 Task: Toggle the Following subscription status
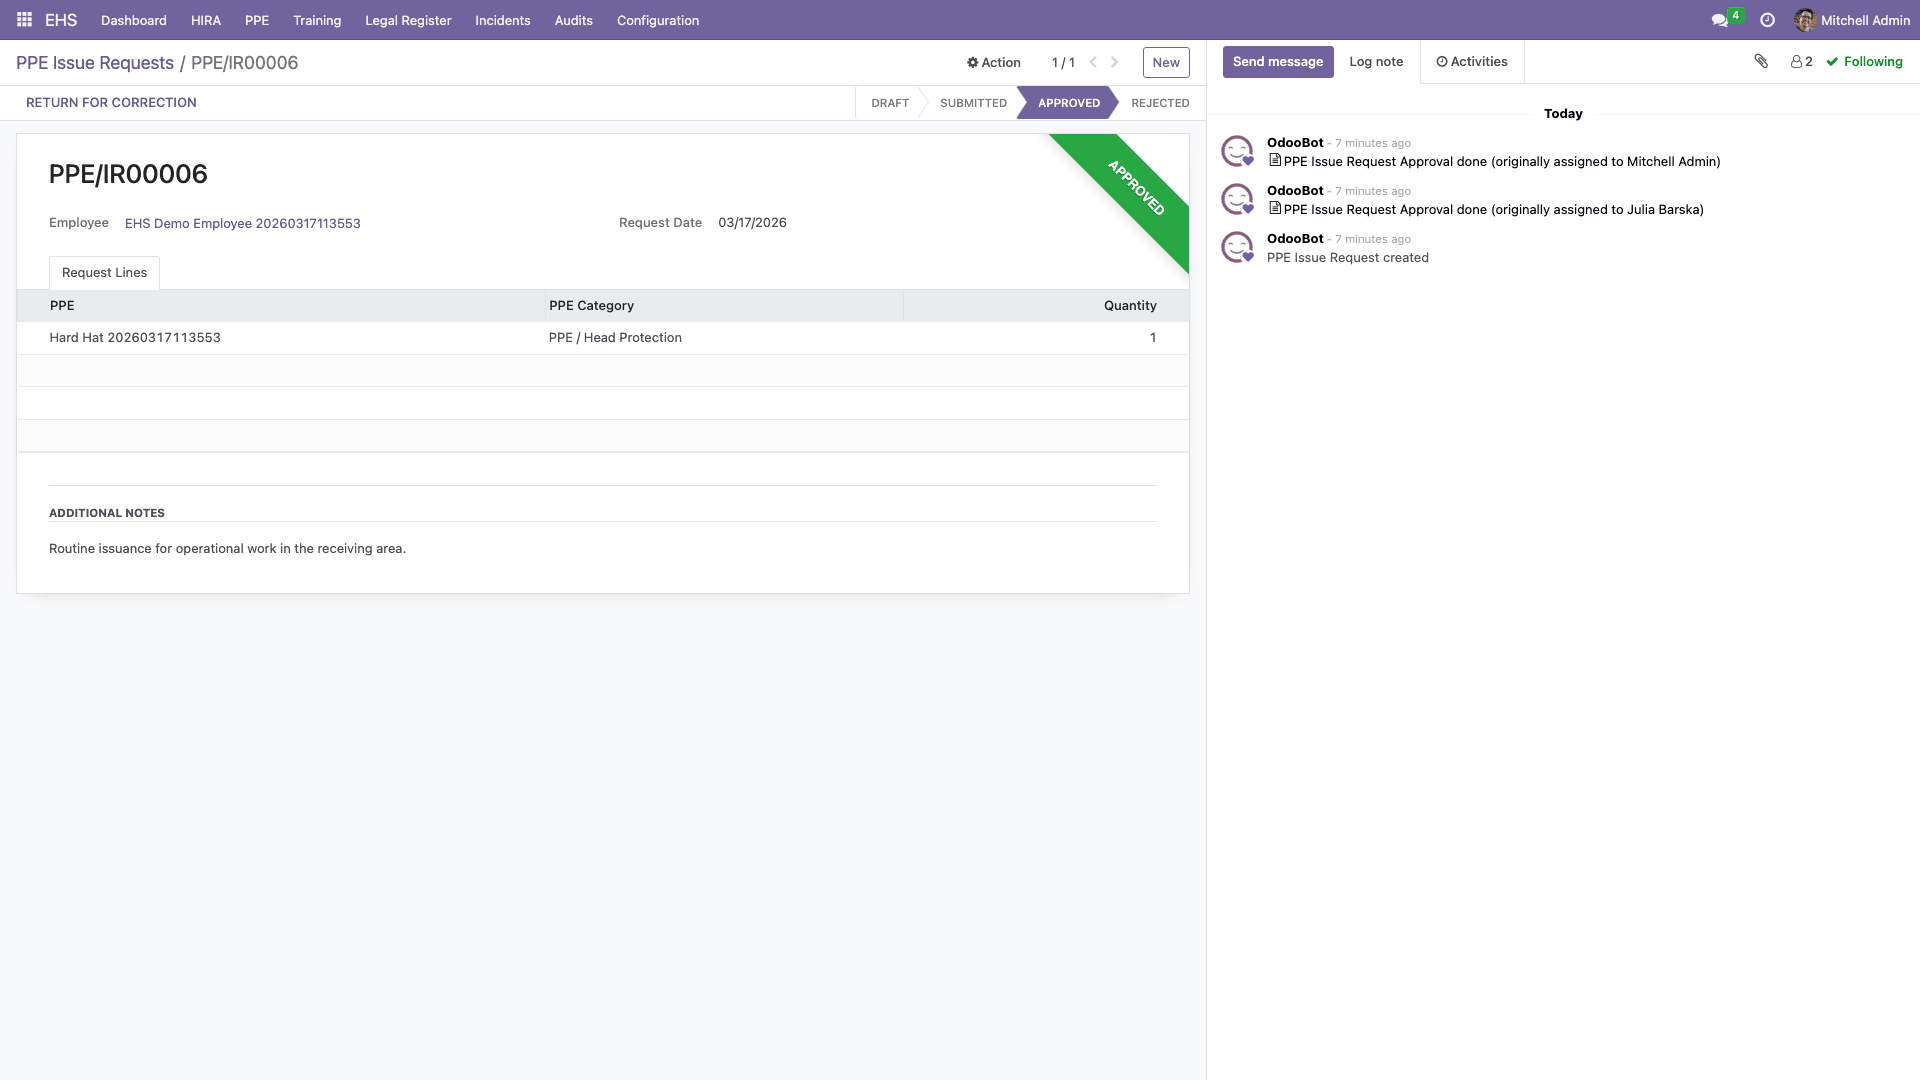click(x=1864, y=62)
